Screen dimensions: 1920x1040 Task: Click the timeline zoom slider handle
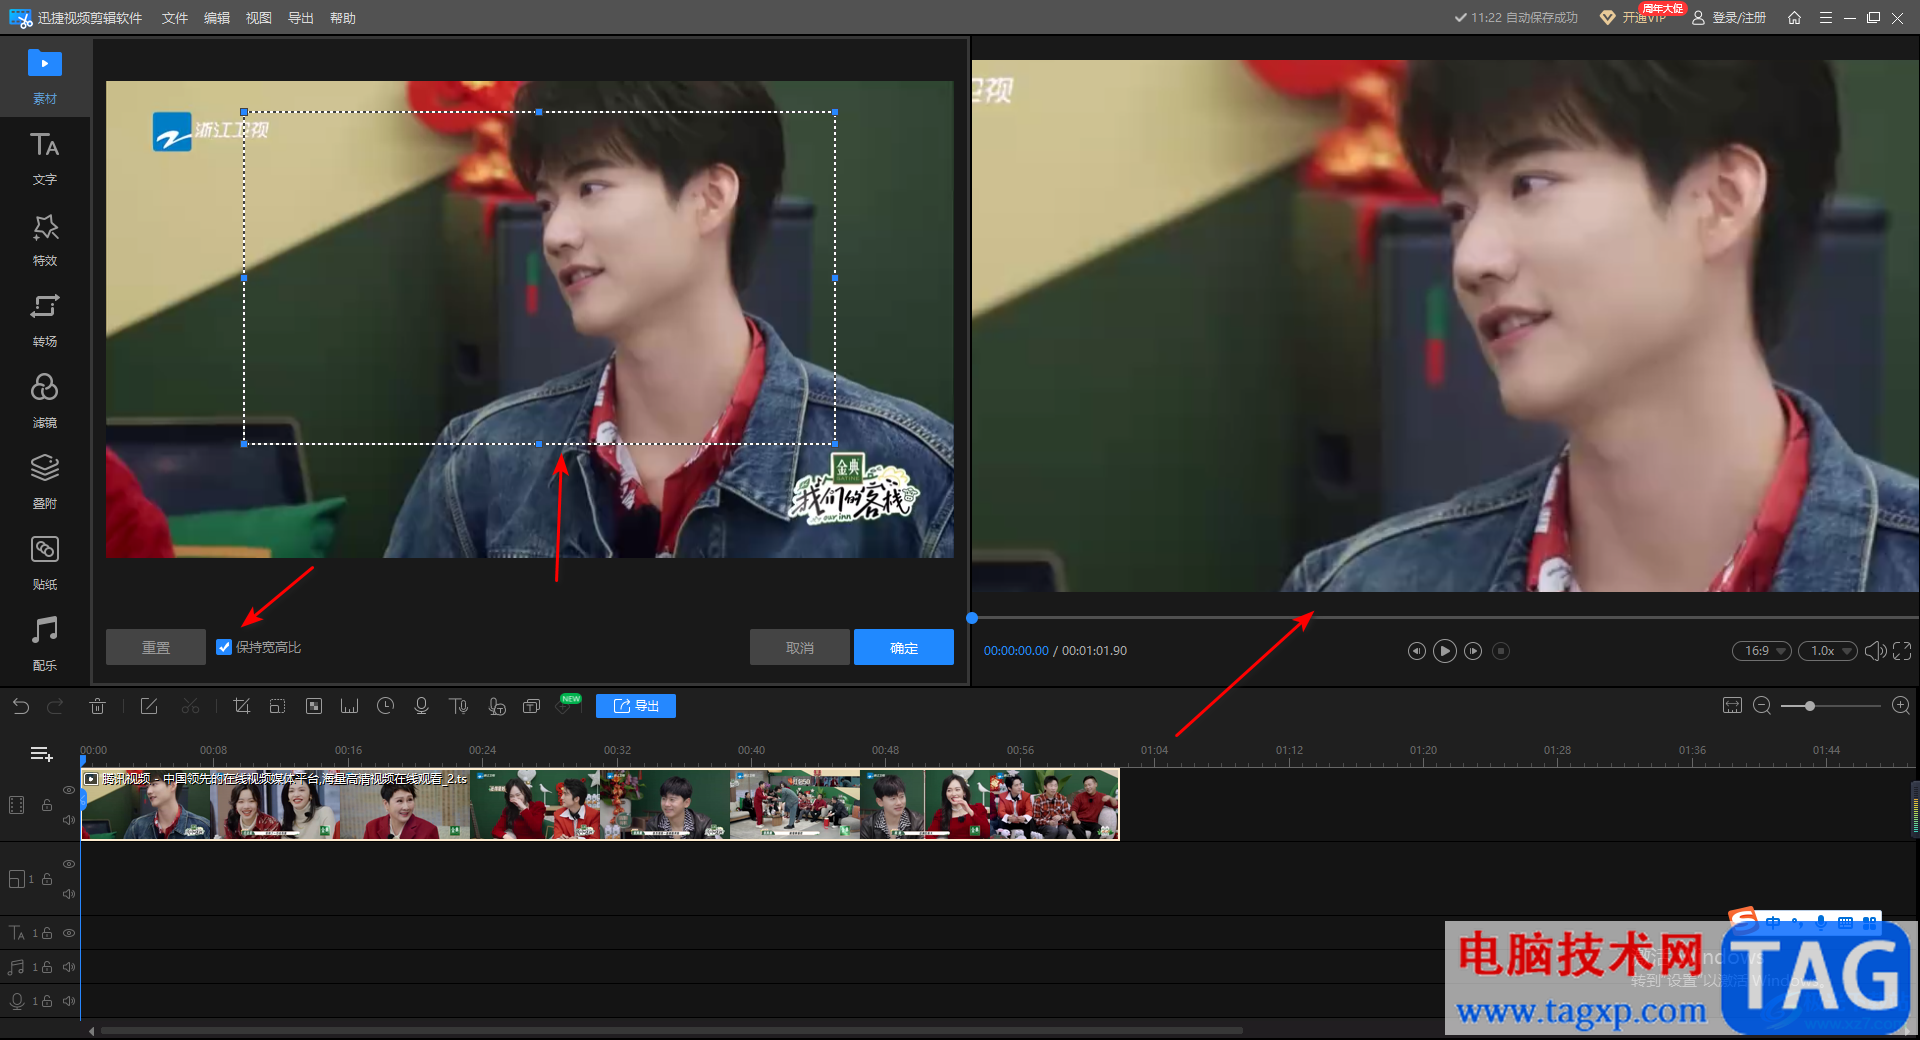(1809, 706)
